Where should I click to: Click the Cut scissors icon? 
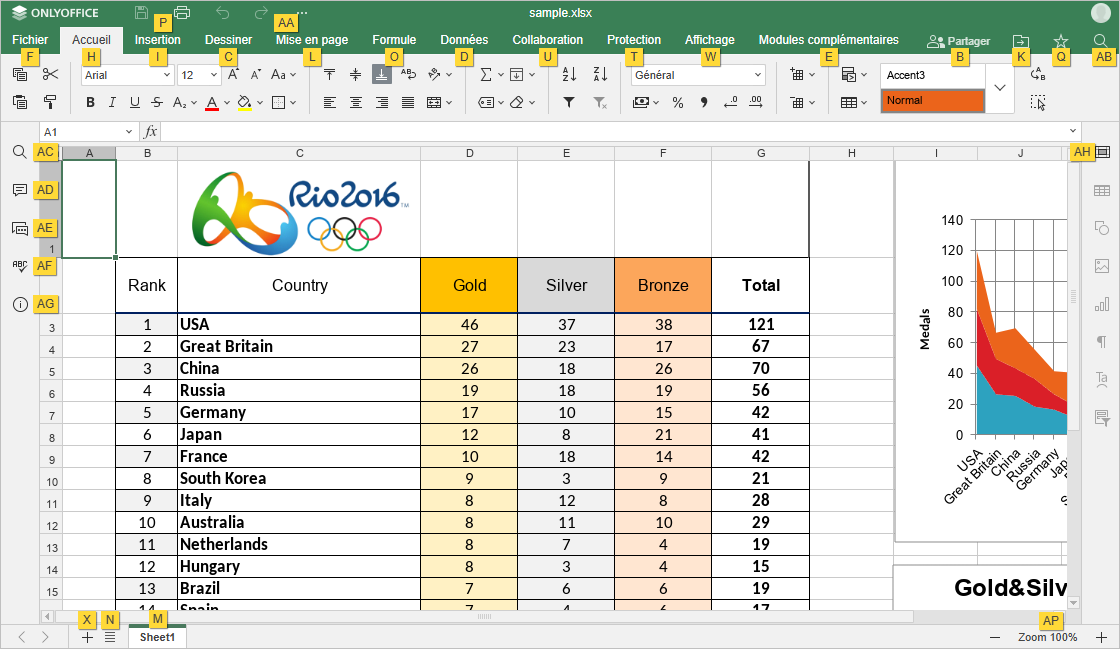[x=51, y=75]
